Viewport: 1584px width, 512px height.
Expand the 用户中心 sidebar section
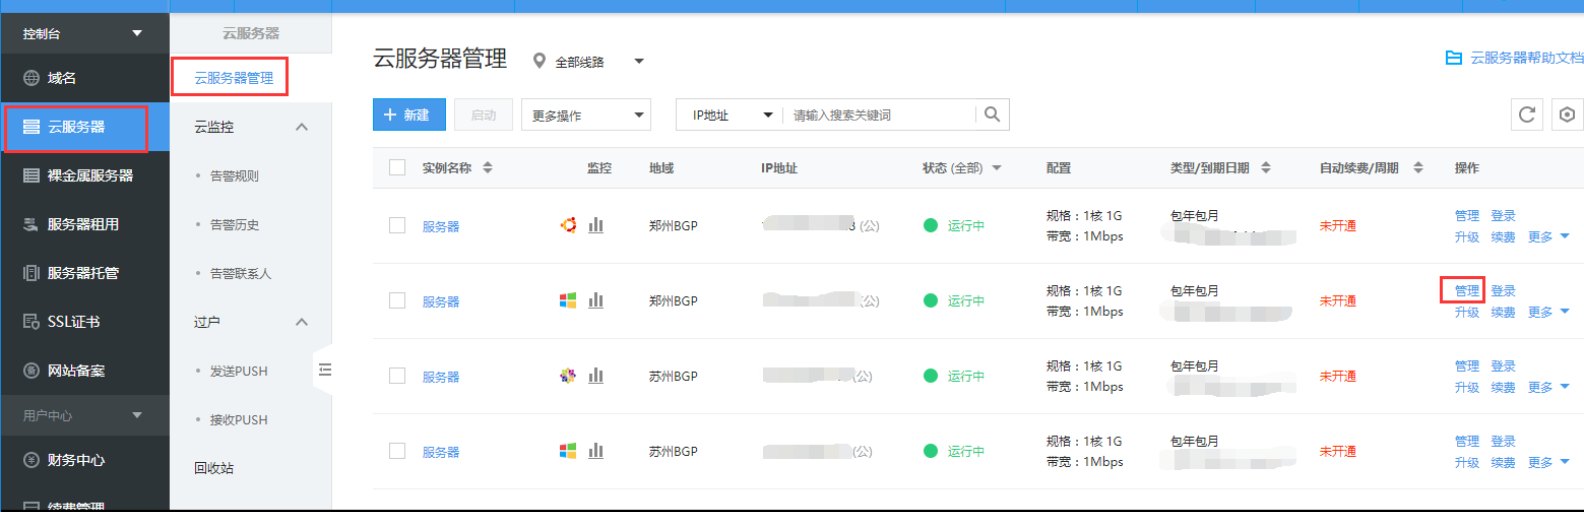pyautogui.click(x=84, y=415)
